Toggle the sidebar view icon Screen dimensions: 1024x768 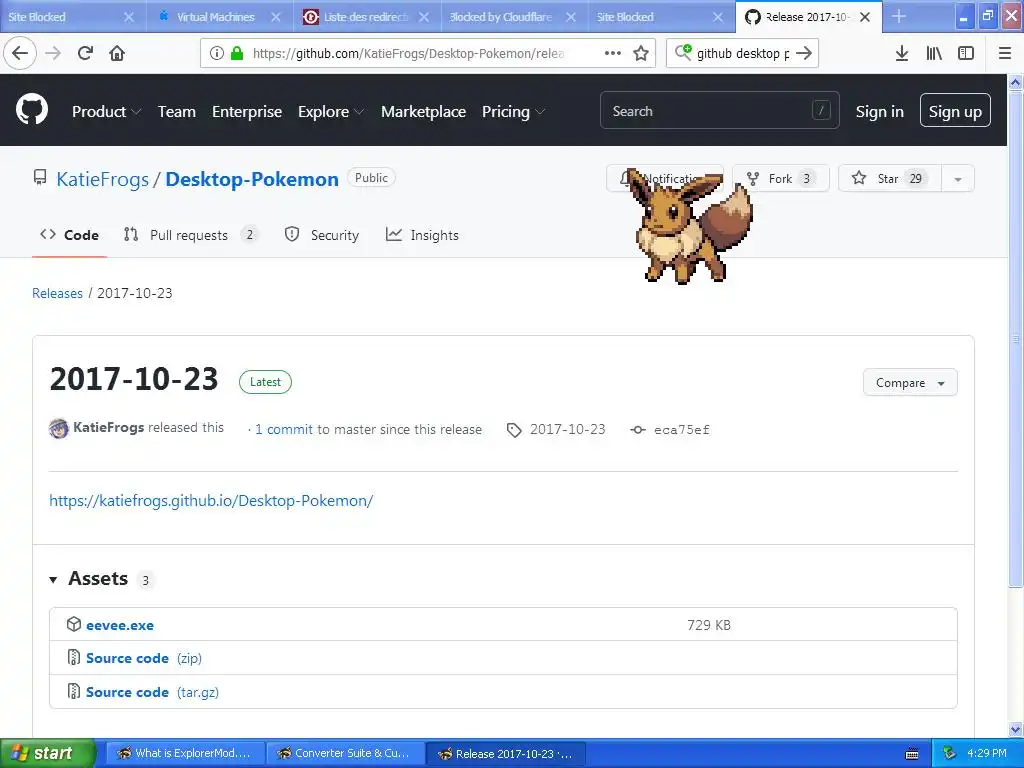coord(966,53)
